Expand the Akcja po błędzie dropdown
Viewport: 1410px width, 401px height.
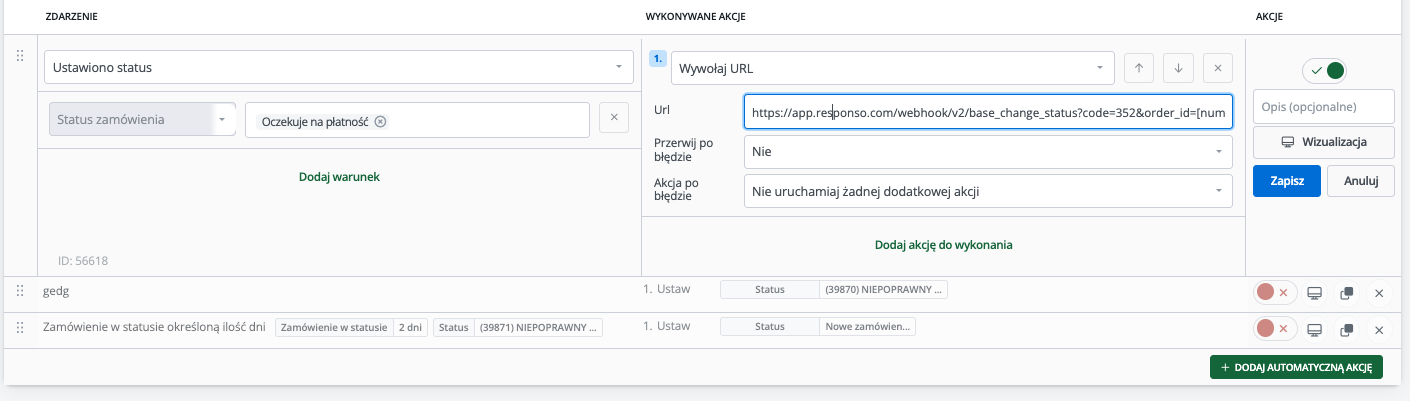(988, 191)
